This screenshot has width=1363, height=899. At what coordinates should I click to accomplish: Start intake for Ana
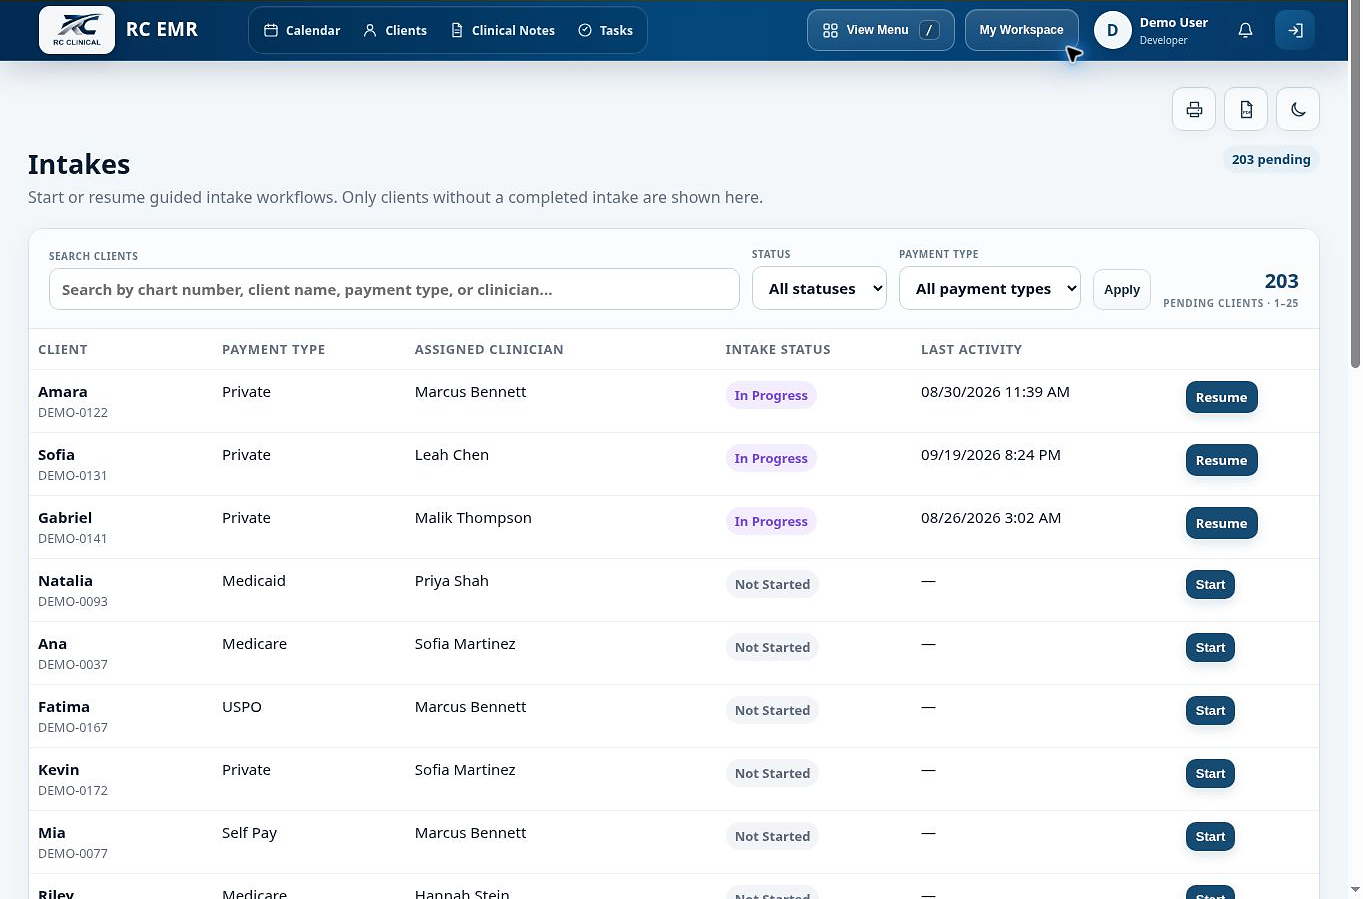pyautogui.click(x=1210, y=647)
